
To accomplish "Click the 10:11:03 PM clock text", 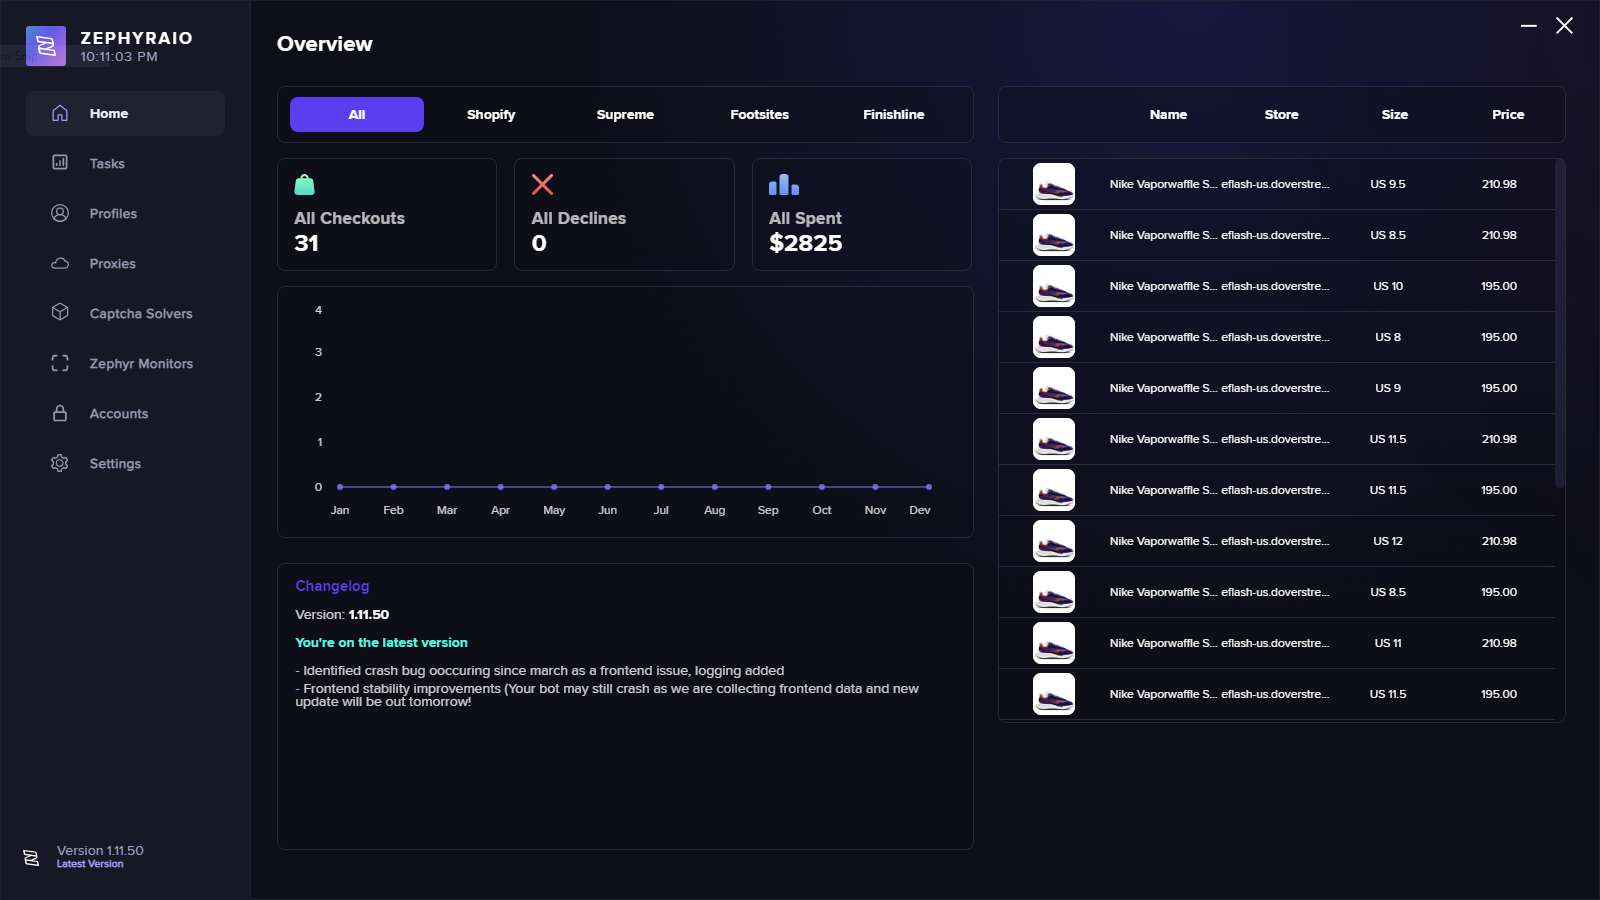I will (x=119, y=57).
